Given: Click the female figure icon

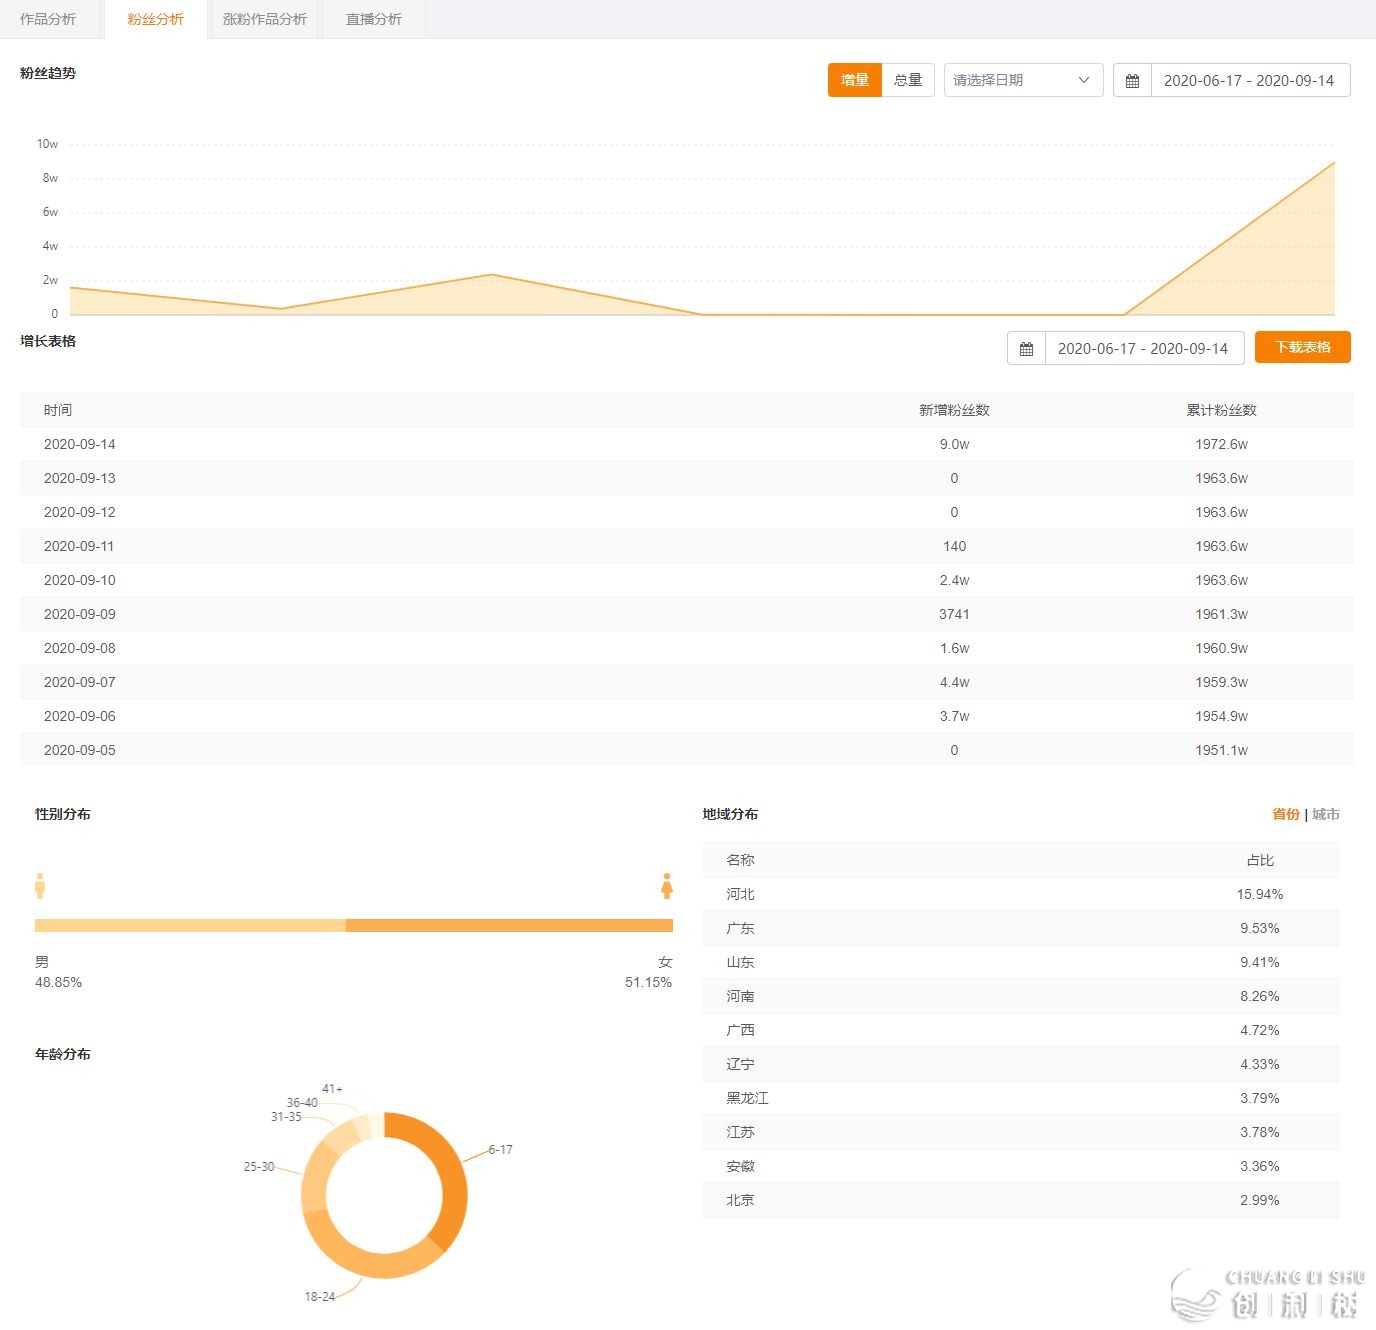Looking at the screenshot, I should click(x=667, y=886).
